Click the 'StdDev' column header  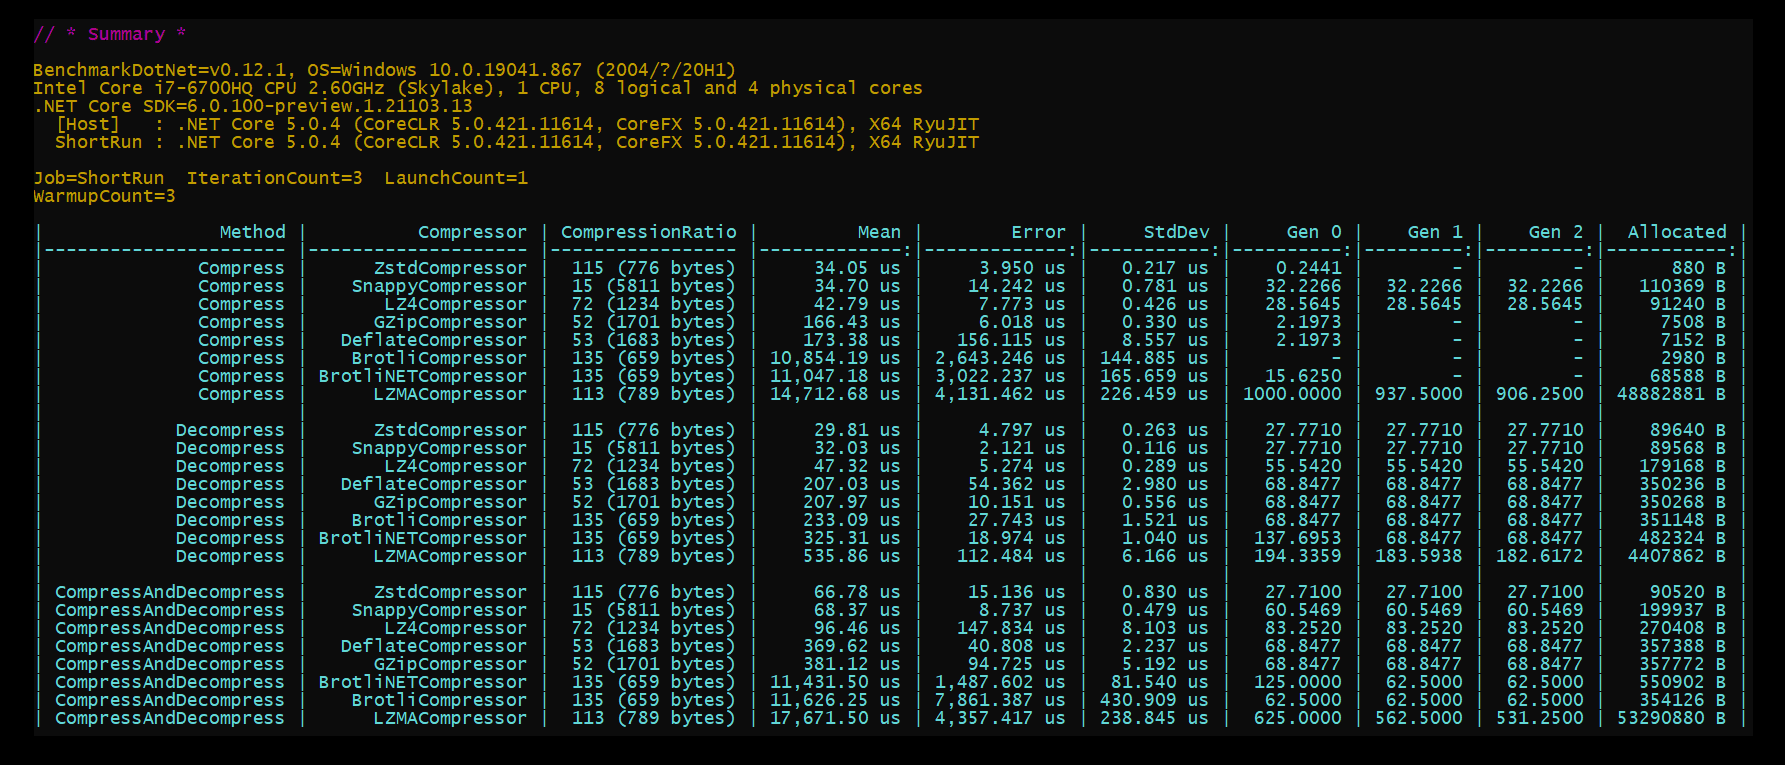(x=1176, y=232)
